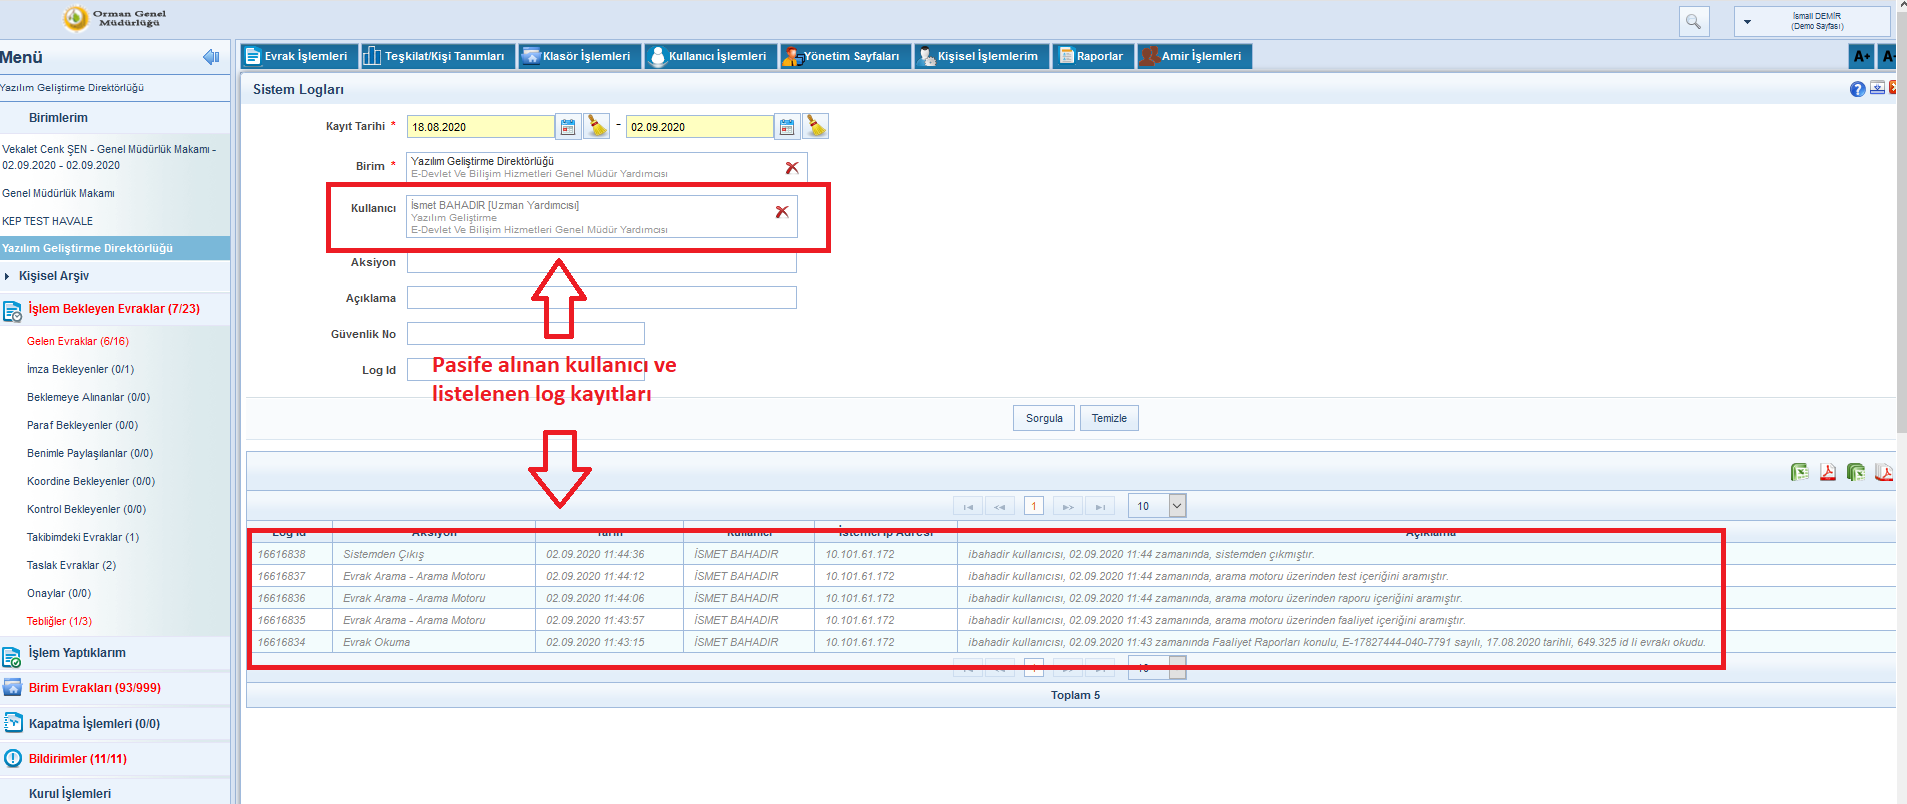
Task: Open the help question mark icon
Action: 1857,89
